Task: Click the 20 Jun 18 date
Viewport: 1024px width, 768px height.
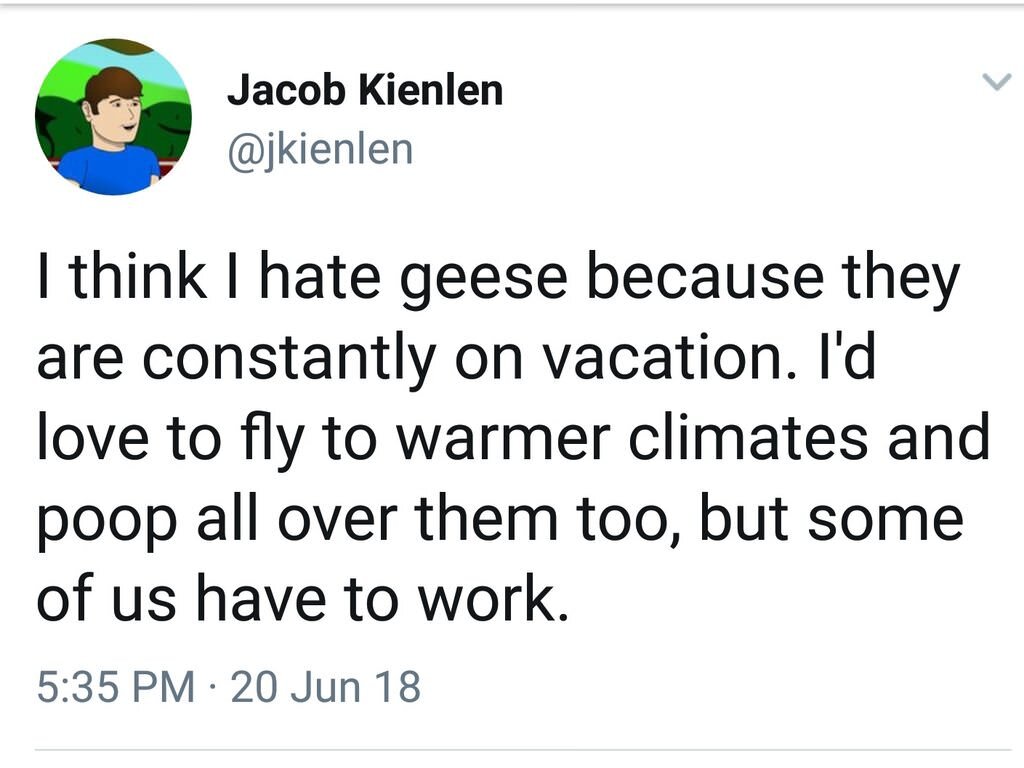Action: click(x=326, y=687)
